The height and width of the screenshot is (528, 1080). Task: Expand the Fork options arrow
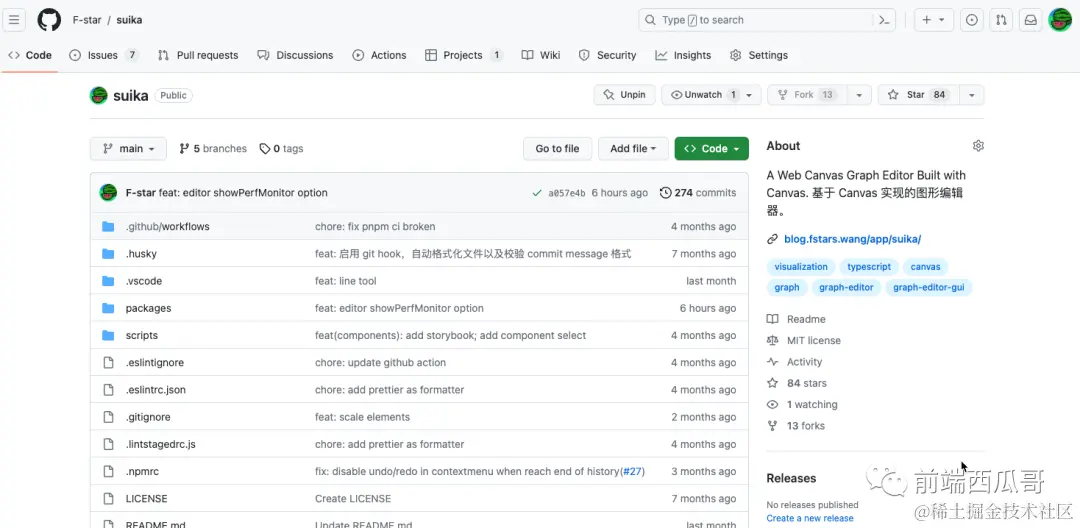coord(859,95)
